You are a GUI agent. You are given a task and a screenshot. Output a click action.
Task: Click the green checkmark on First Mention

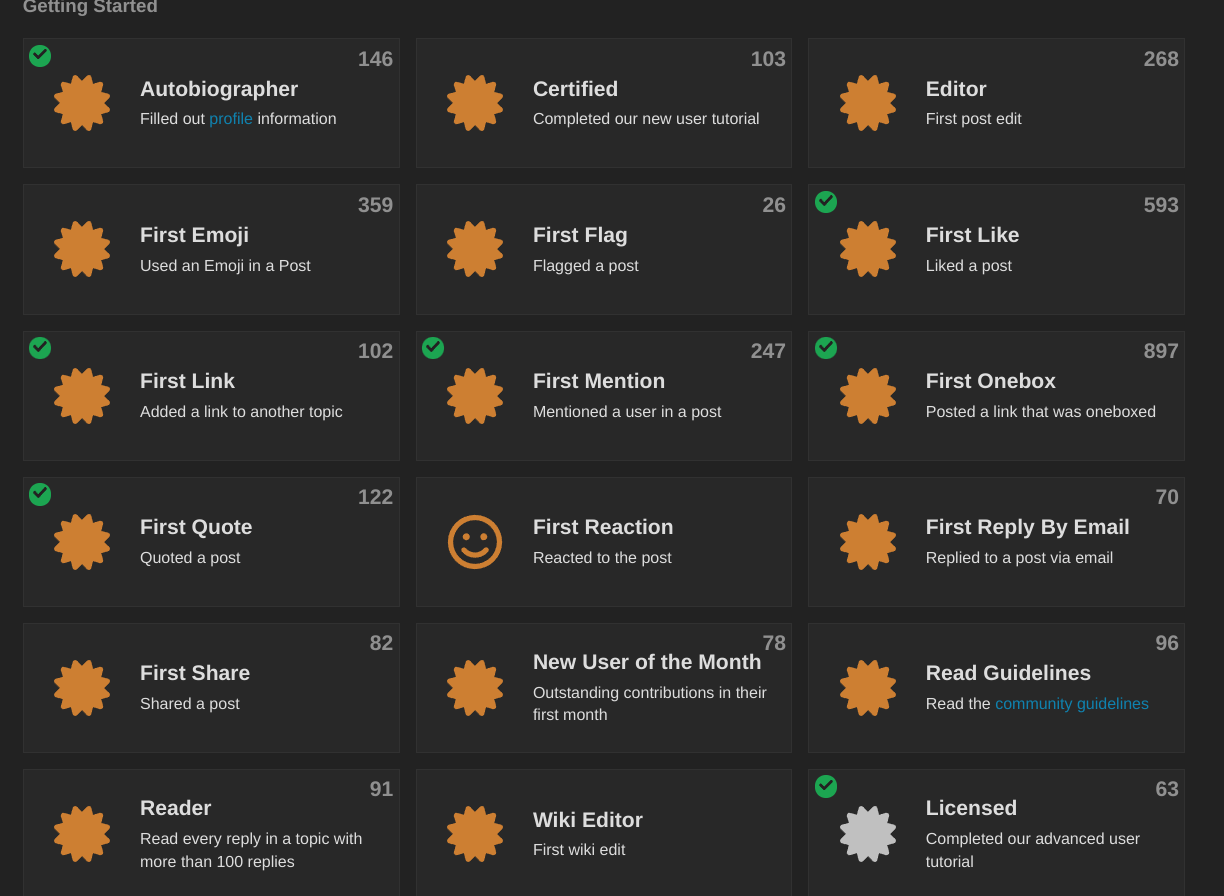433,348
